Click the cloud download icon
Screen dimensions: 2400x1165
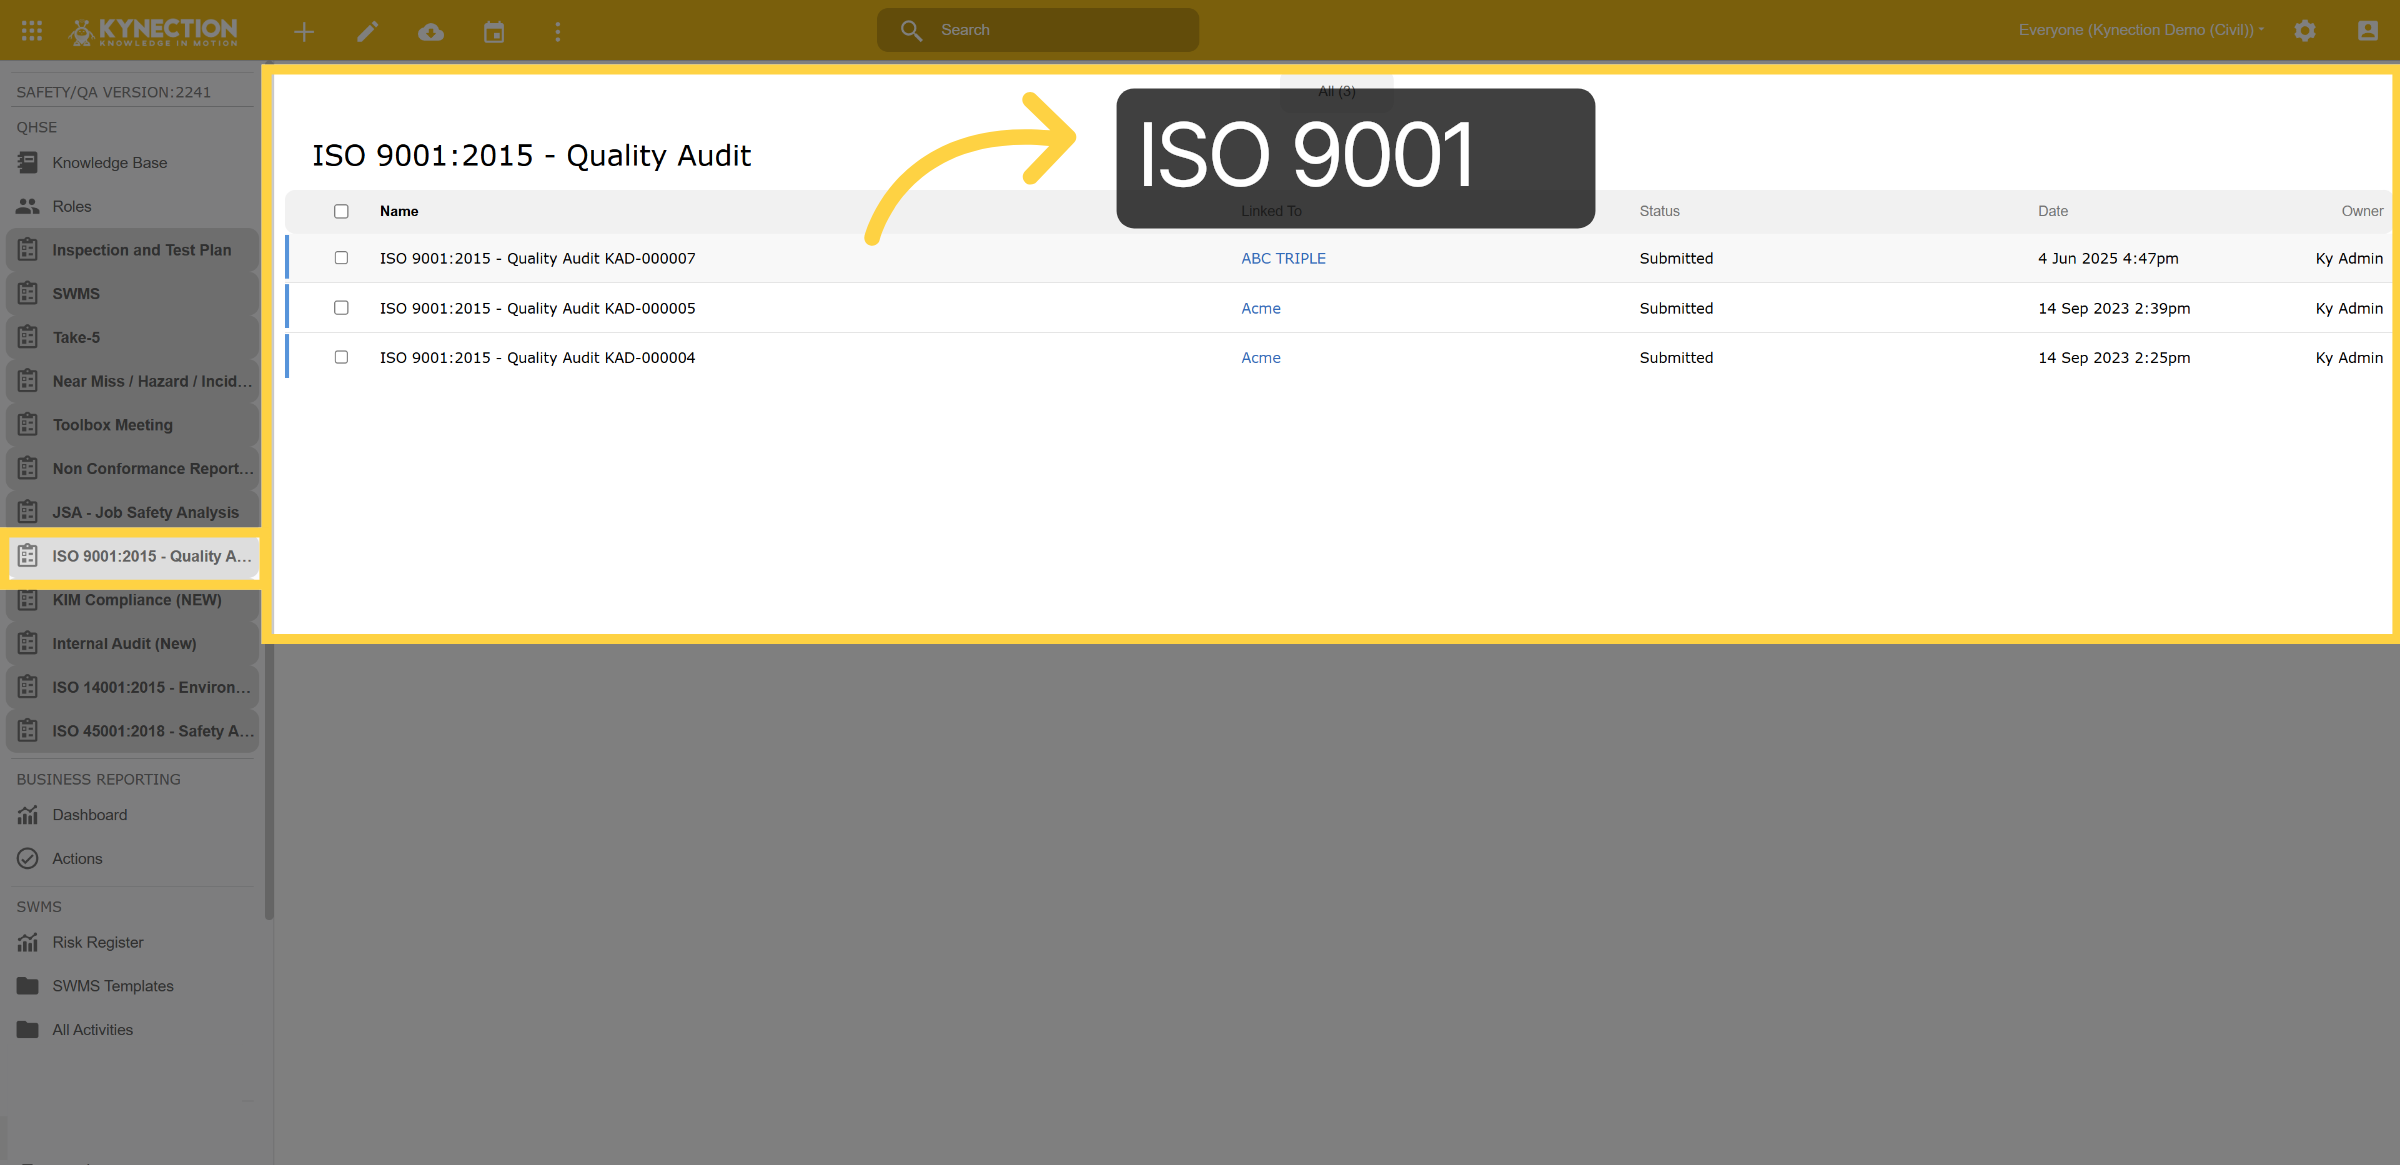[x=431, y=32]
